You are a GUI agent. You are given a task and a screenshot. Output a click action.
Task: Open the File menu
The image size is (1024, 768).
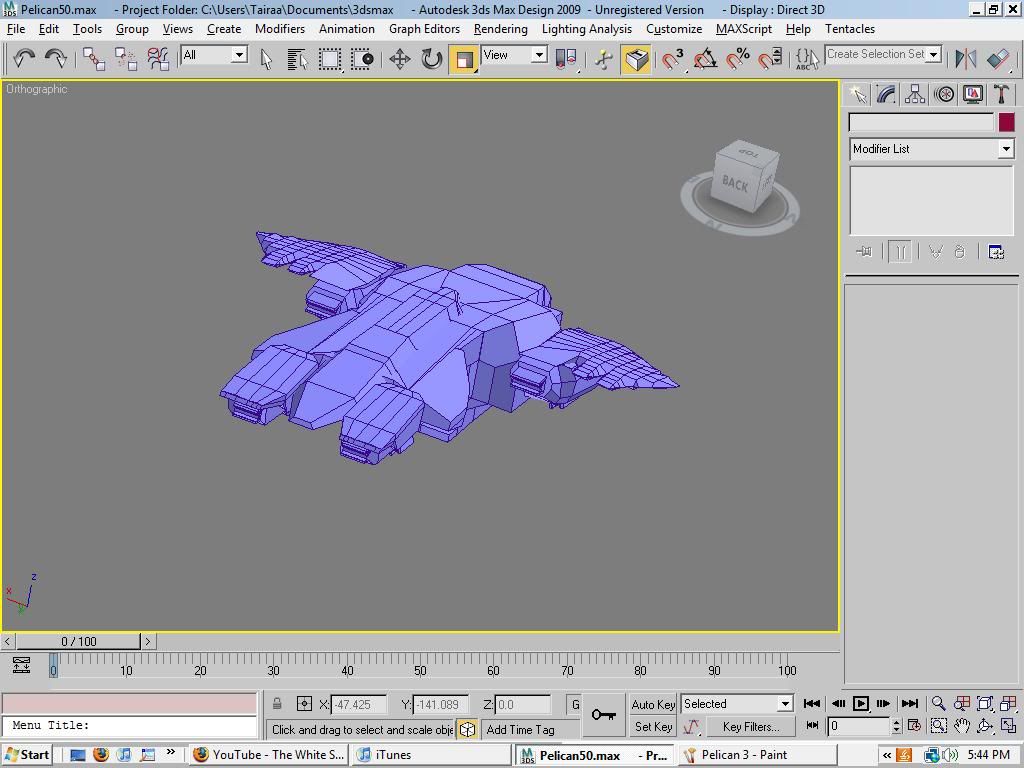tap(16, 29)
